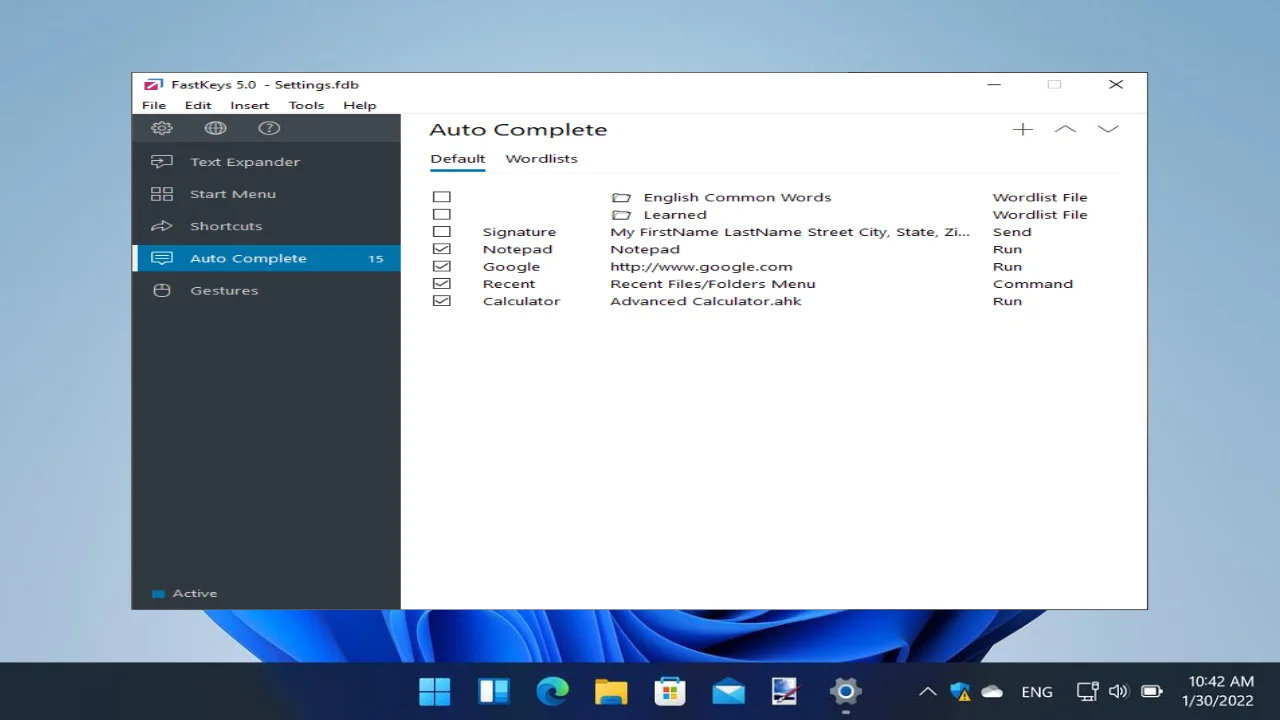Open the Edit menu
1280x720 pixels.
(x=198, y=105)
